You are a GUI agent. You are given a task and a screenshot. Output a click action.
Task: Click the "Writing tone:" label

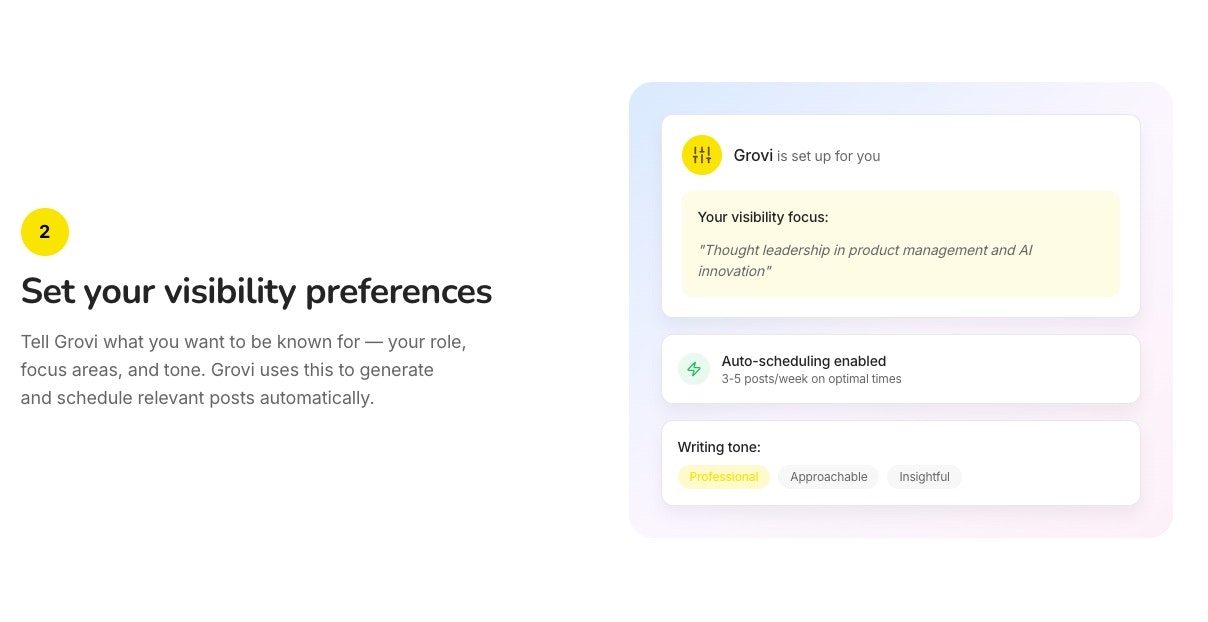719,447
